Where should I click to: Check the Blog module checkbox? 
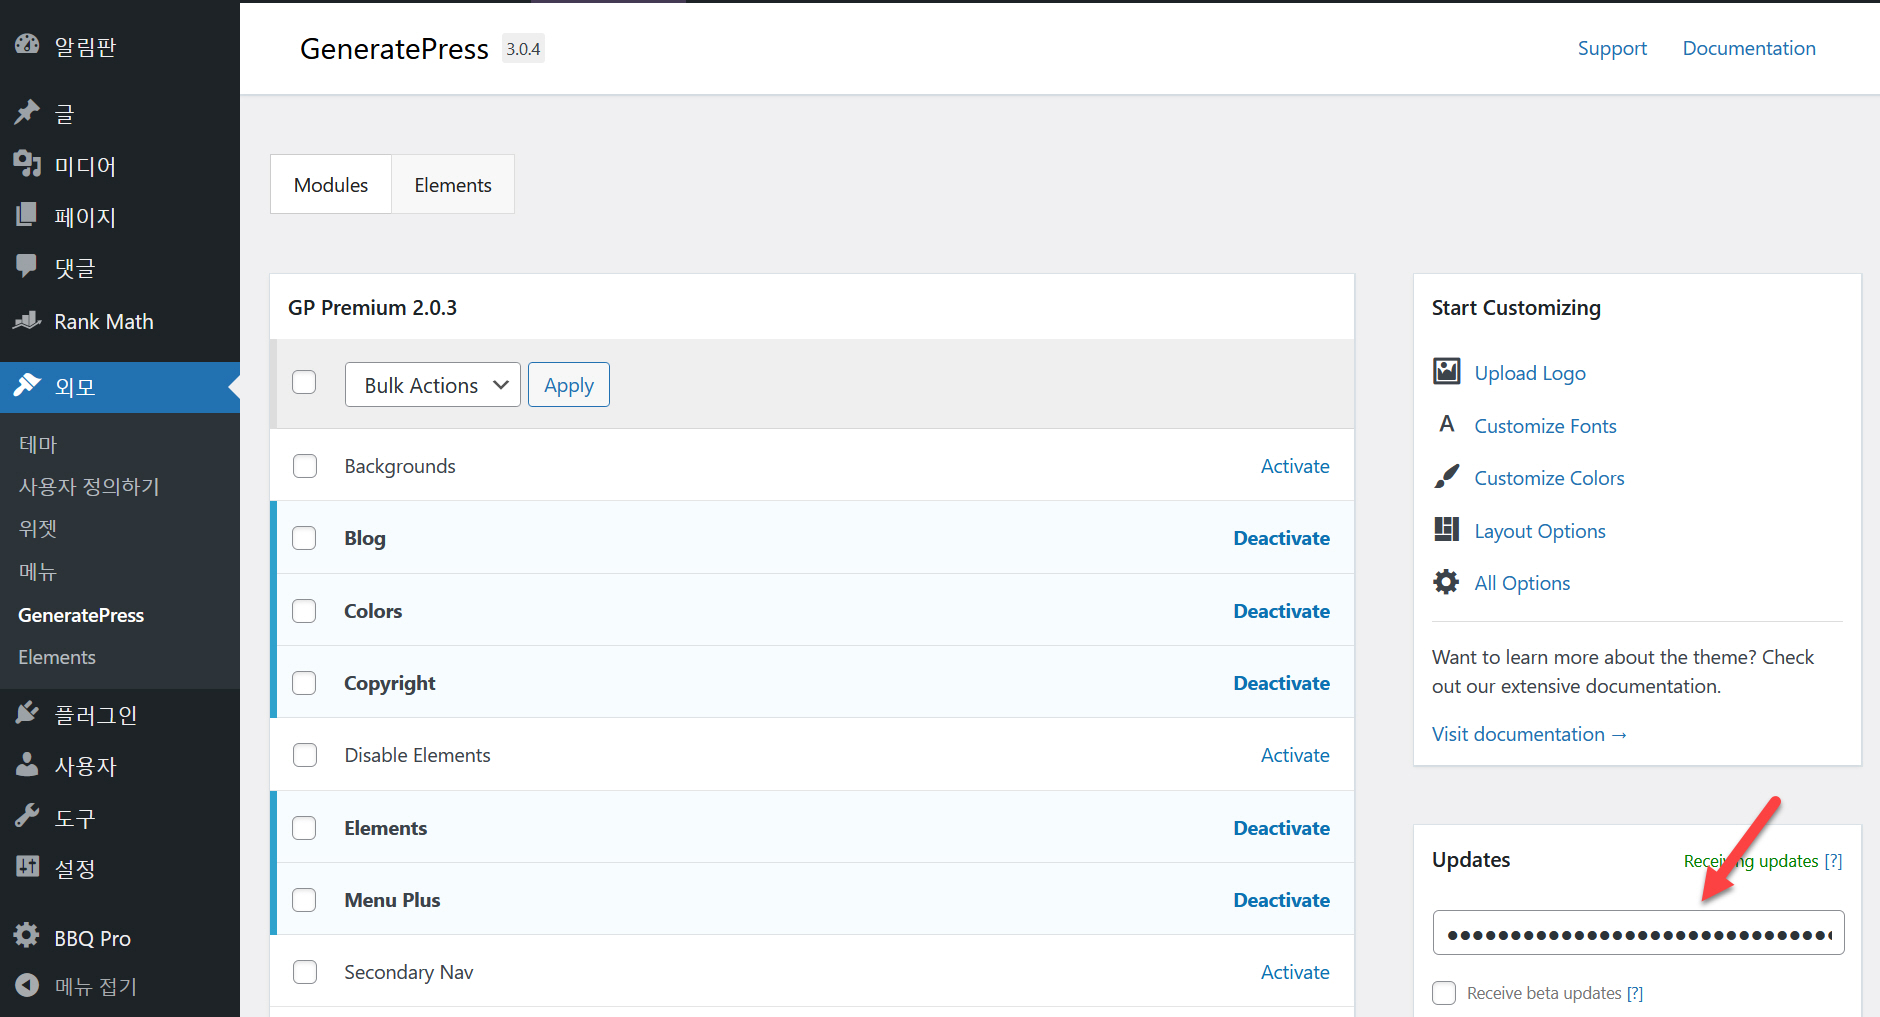(304, 538)
